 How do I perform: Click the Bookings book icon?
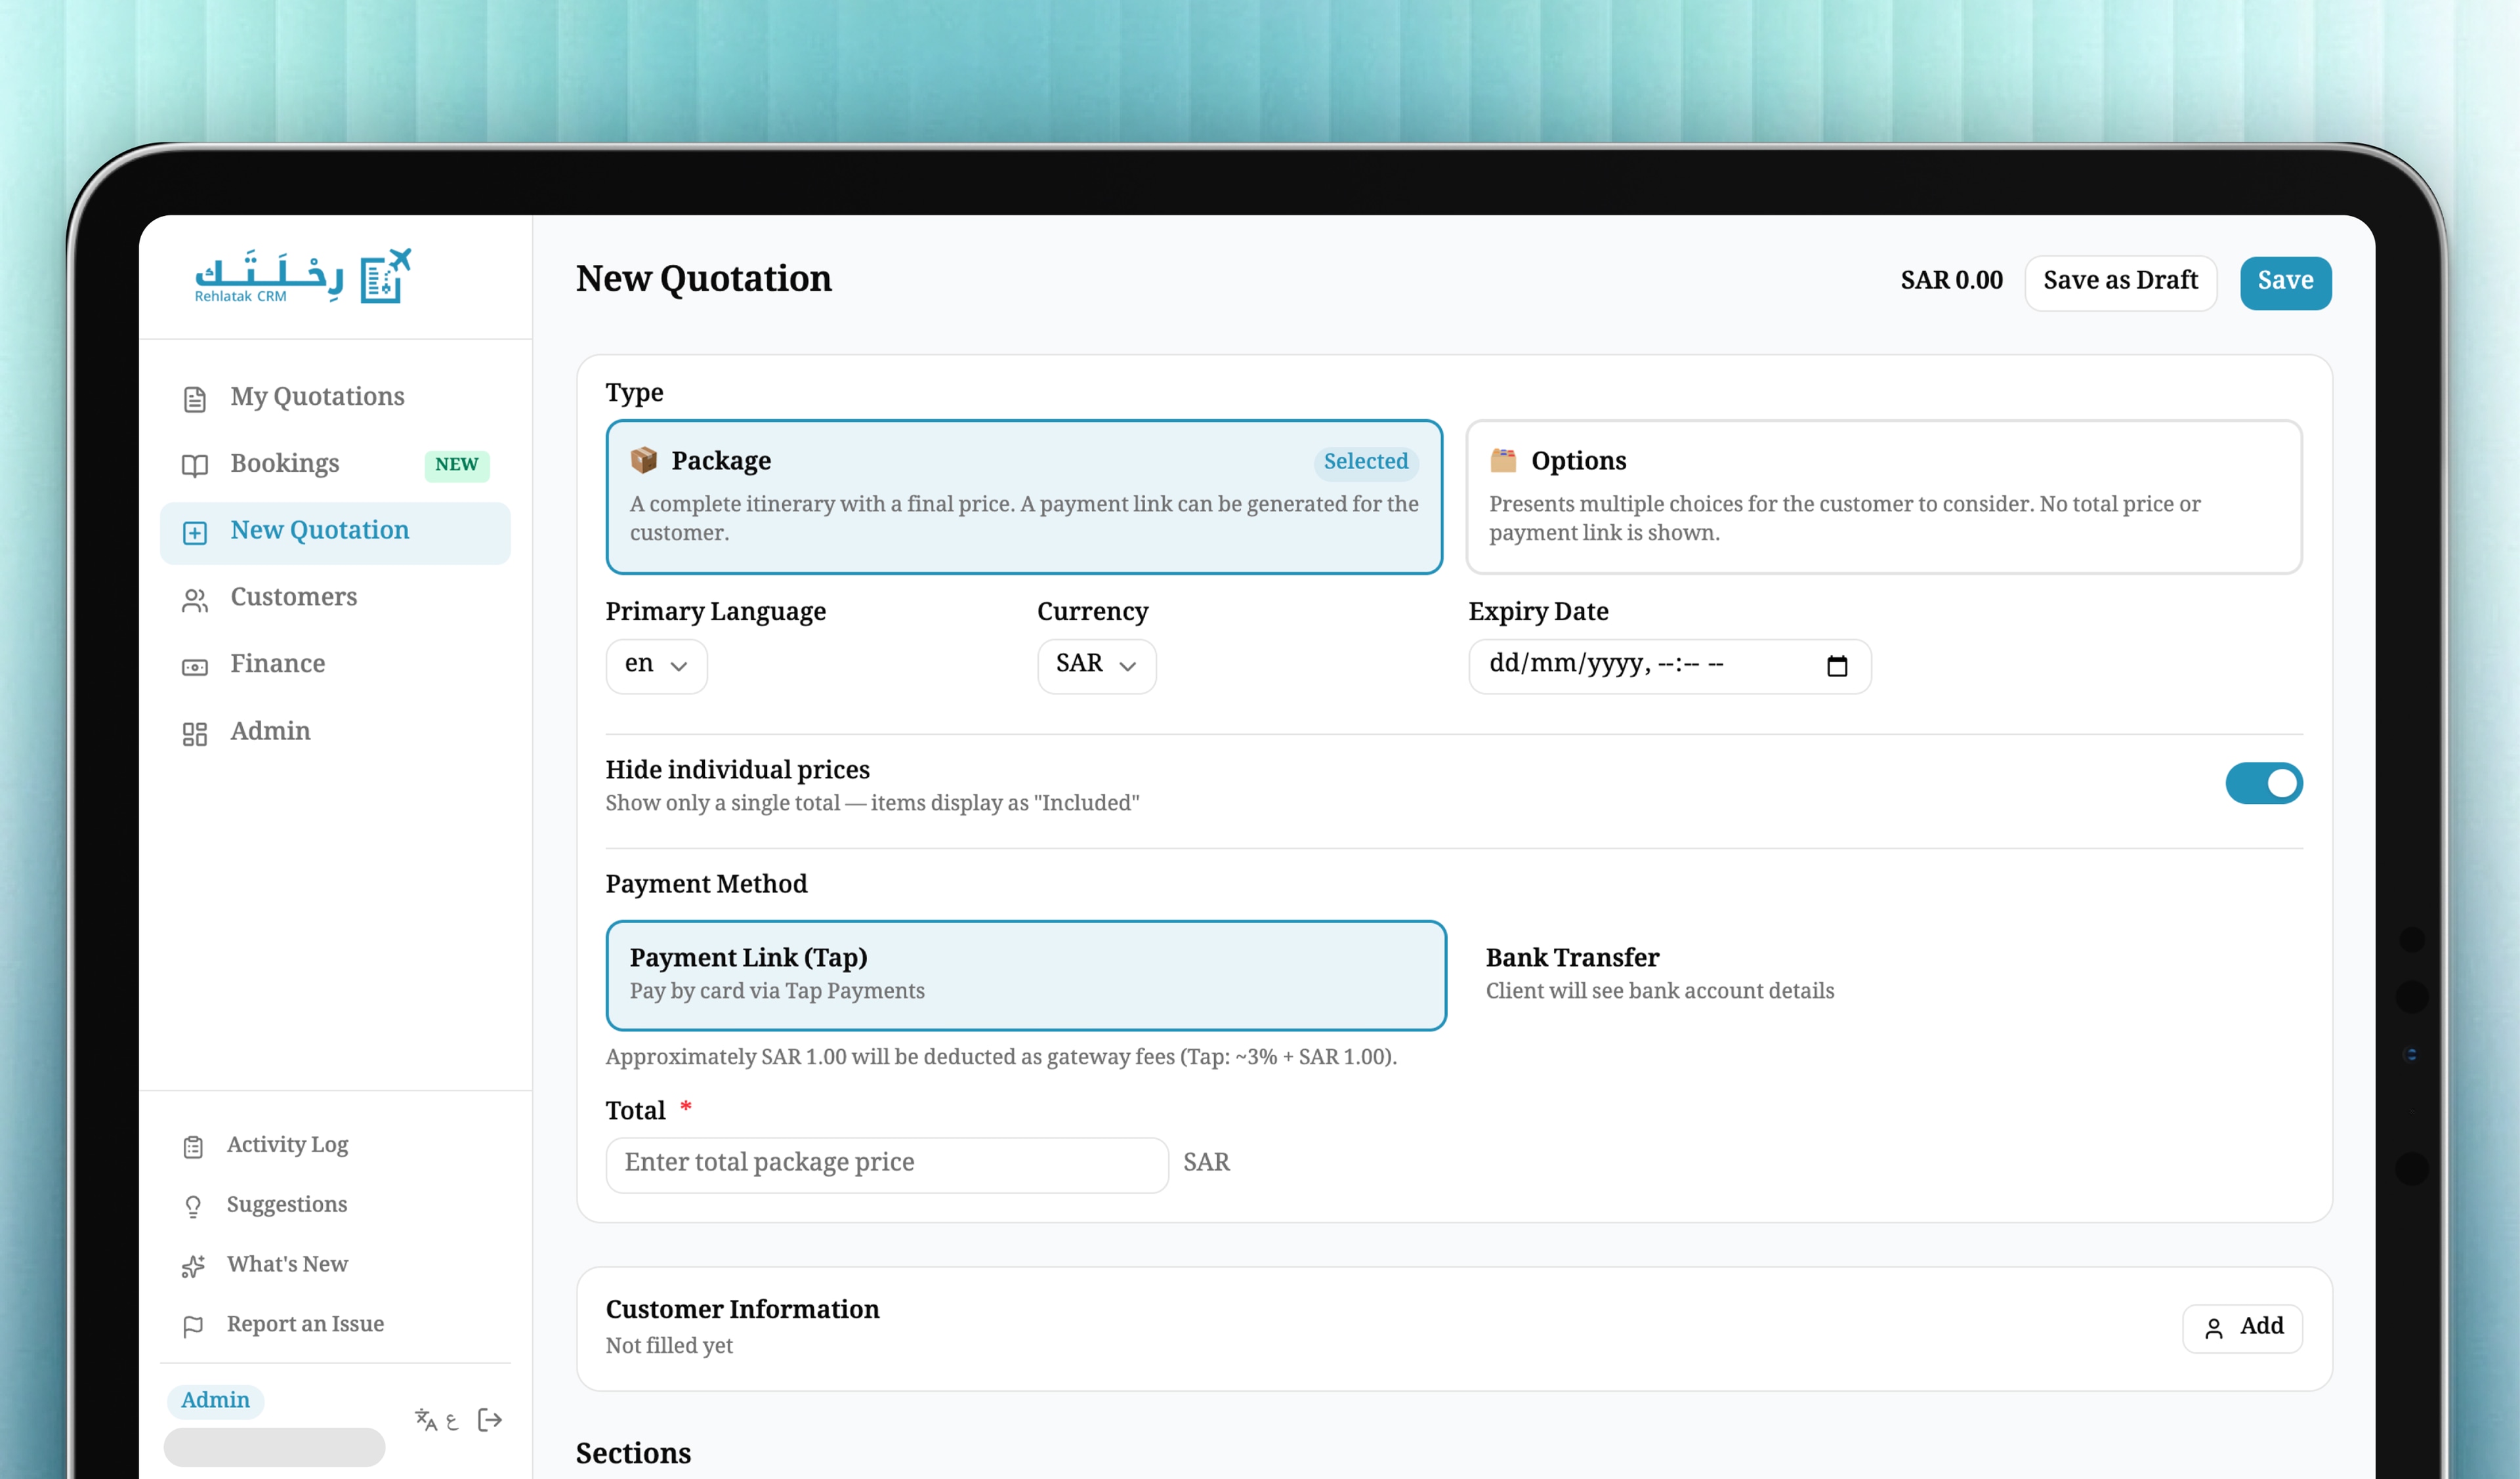[x=195, y=465]
